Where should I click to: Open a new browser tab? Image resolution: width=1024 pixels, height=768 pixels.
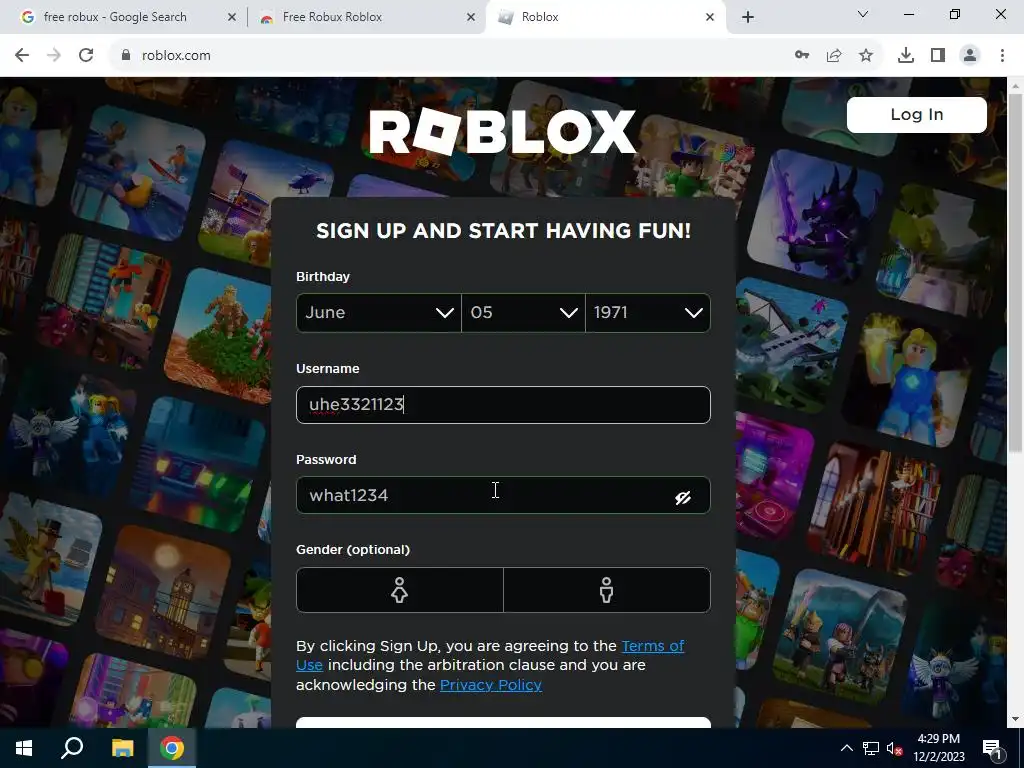tap(748, 17)
